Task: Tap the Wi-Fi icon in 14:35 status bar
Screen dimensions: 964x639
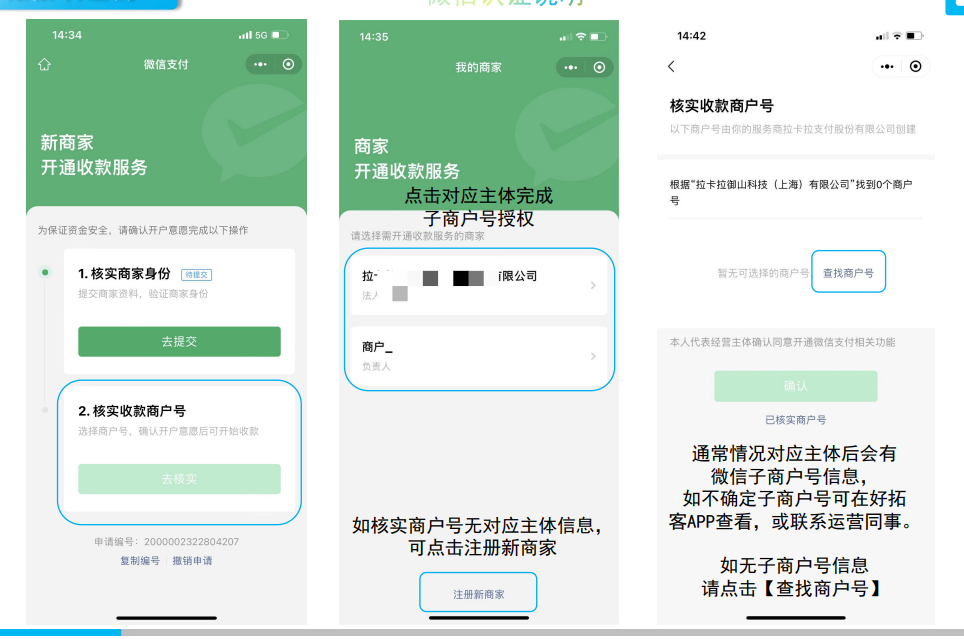Action: [580, 37]
